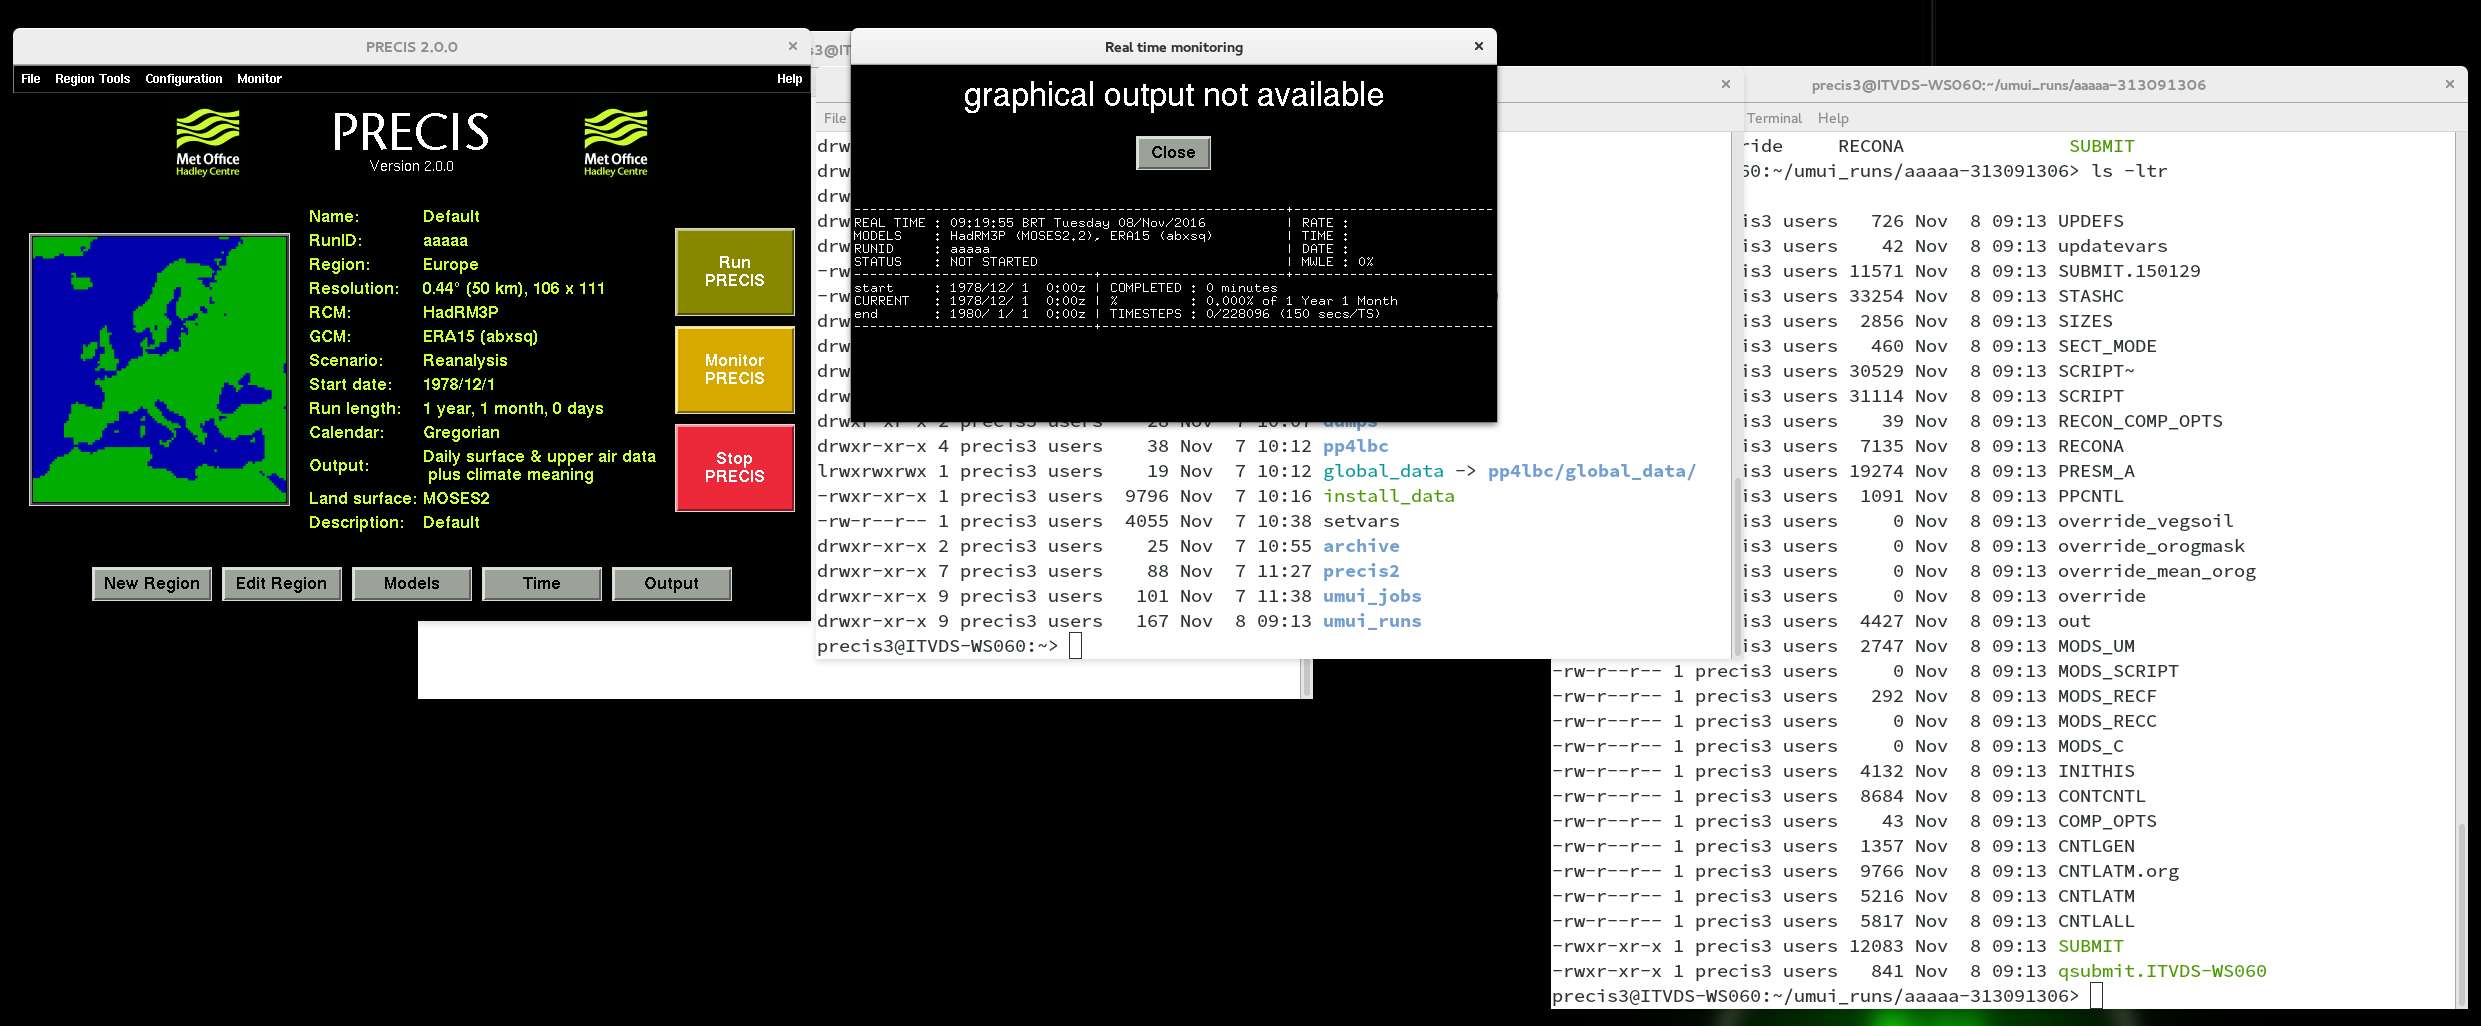2481x1026 pixels.
Task: Close the right terminal window
Action: click(2450, 85)
